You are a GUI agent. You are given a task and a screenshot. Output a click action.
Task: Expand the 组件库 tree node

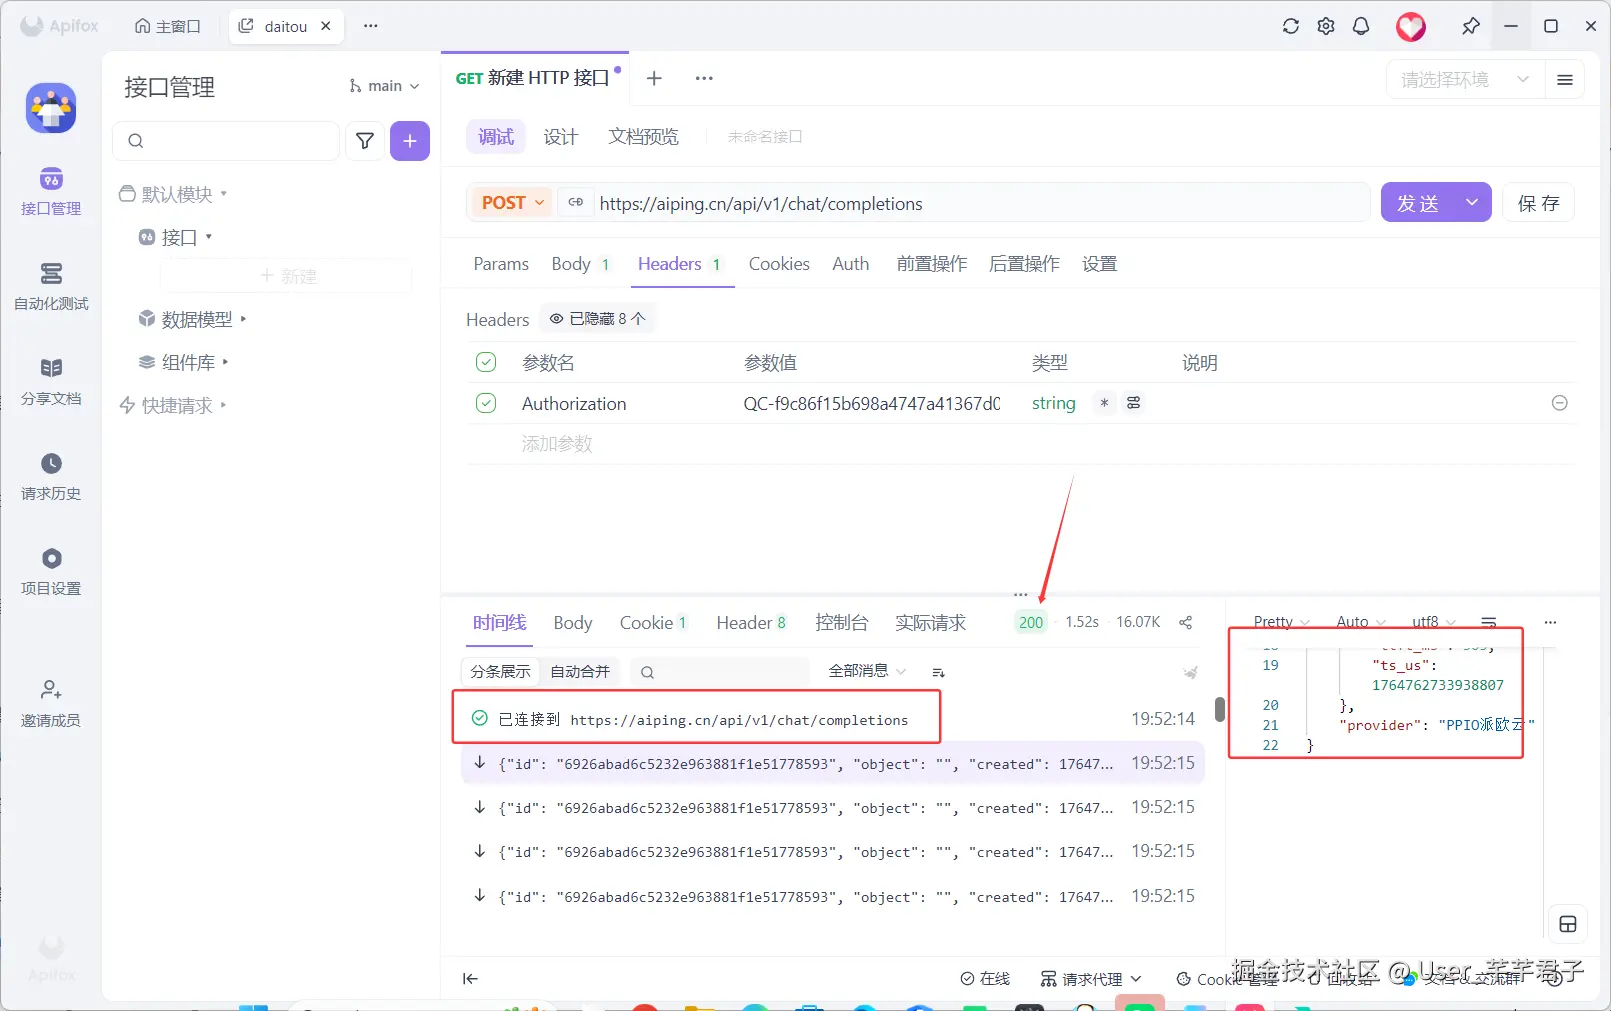[226, 362]
